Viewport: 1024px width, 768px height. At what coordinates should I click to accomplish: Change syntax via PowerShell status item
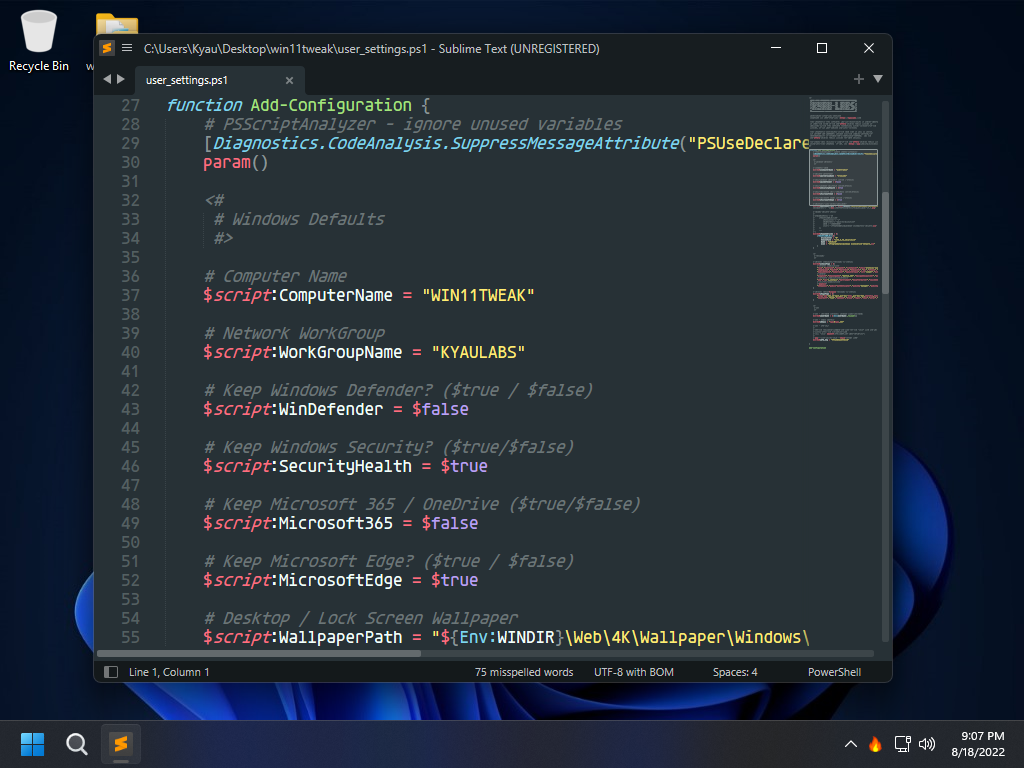tap(834, 672)
